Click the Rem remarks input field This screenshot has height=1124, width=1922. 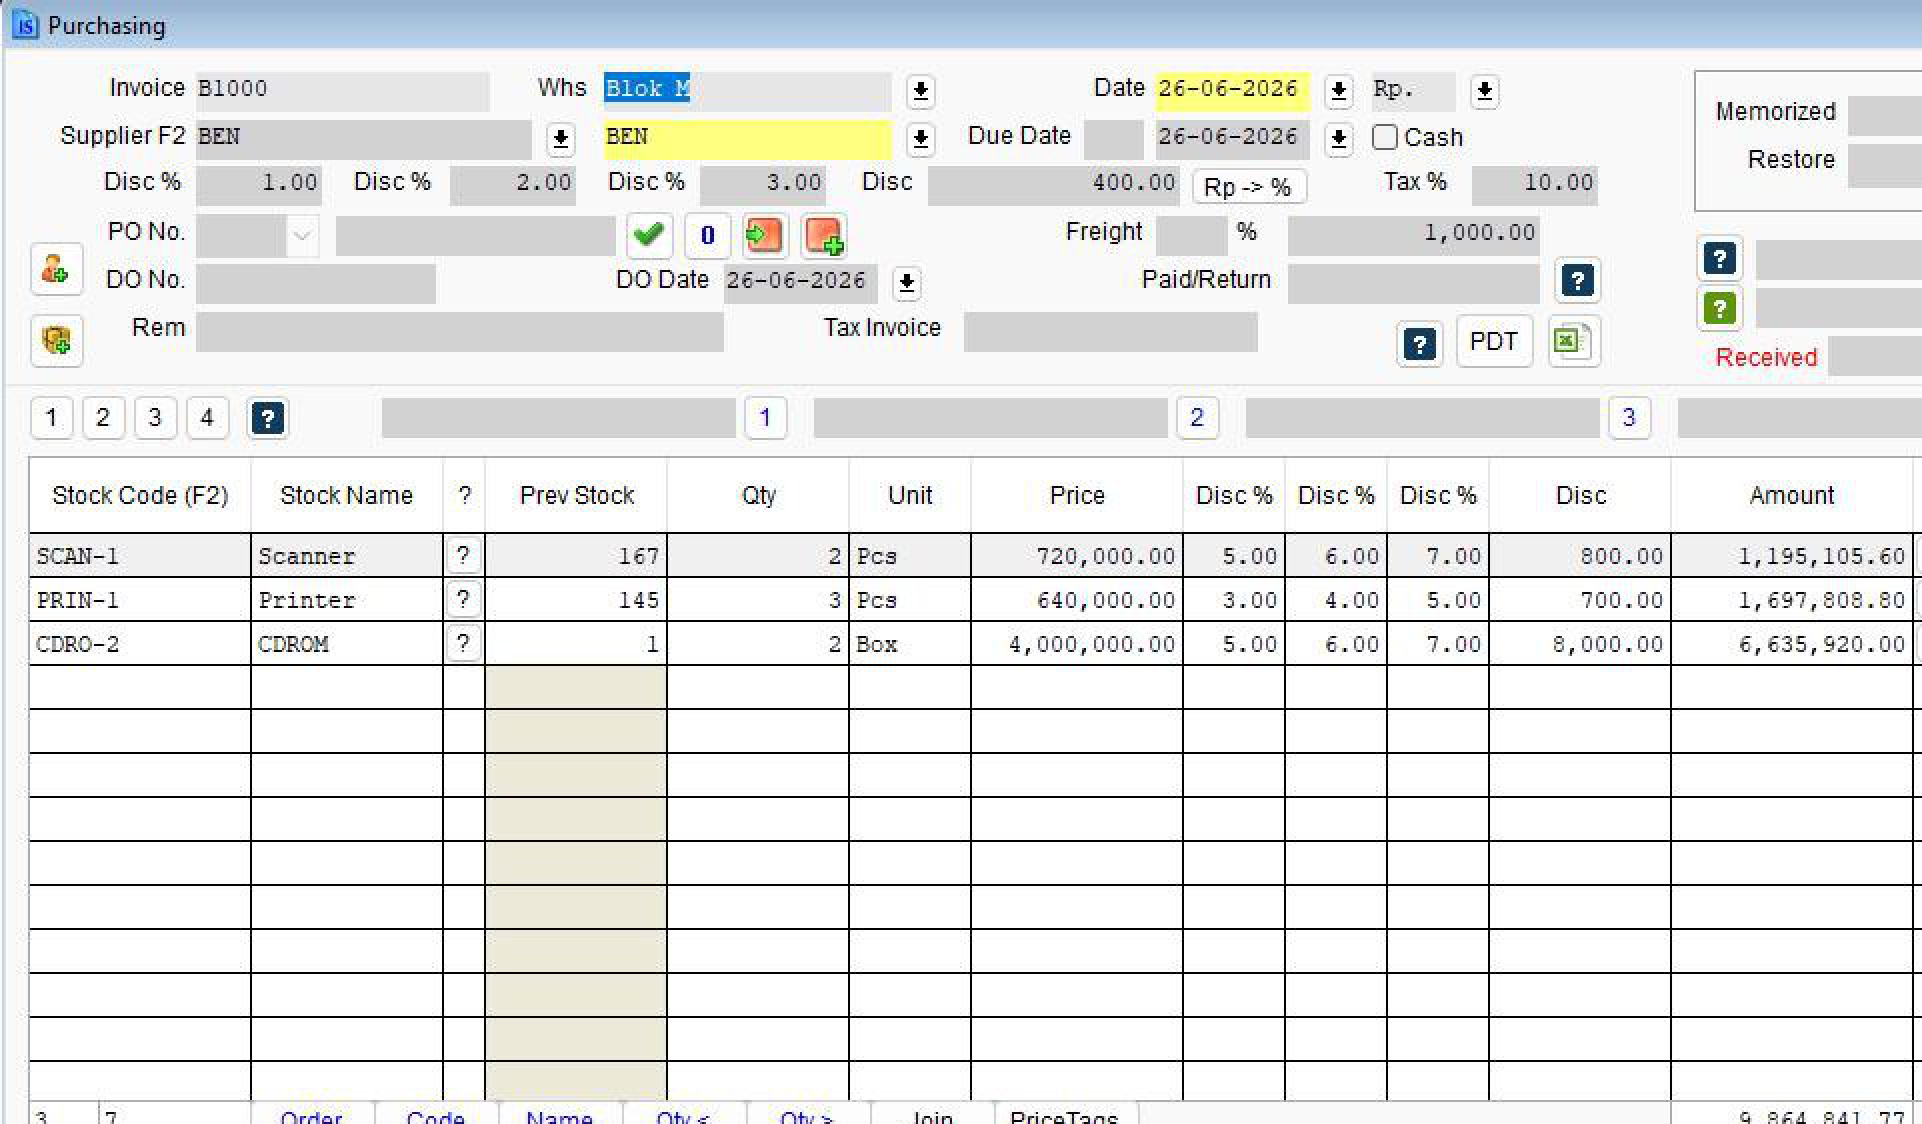(x=459, y=331)
